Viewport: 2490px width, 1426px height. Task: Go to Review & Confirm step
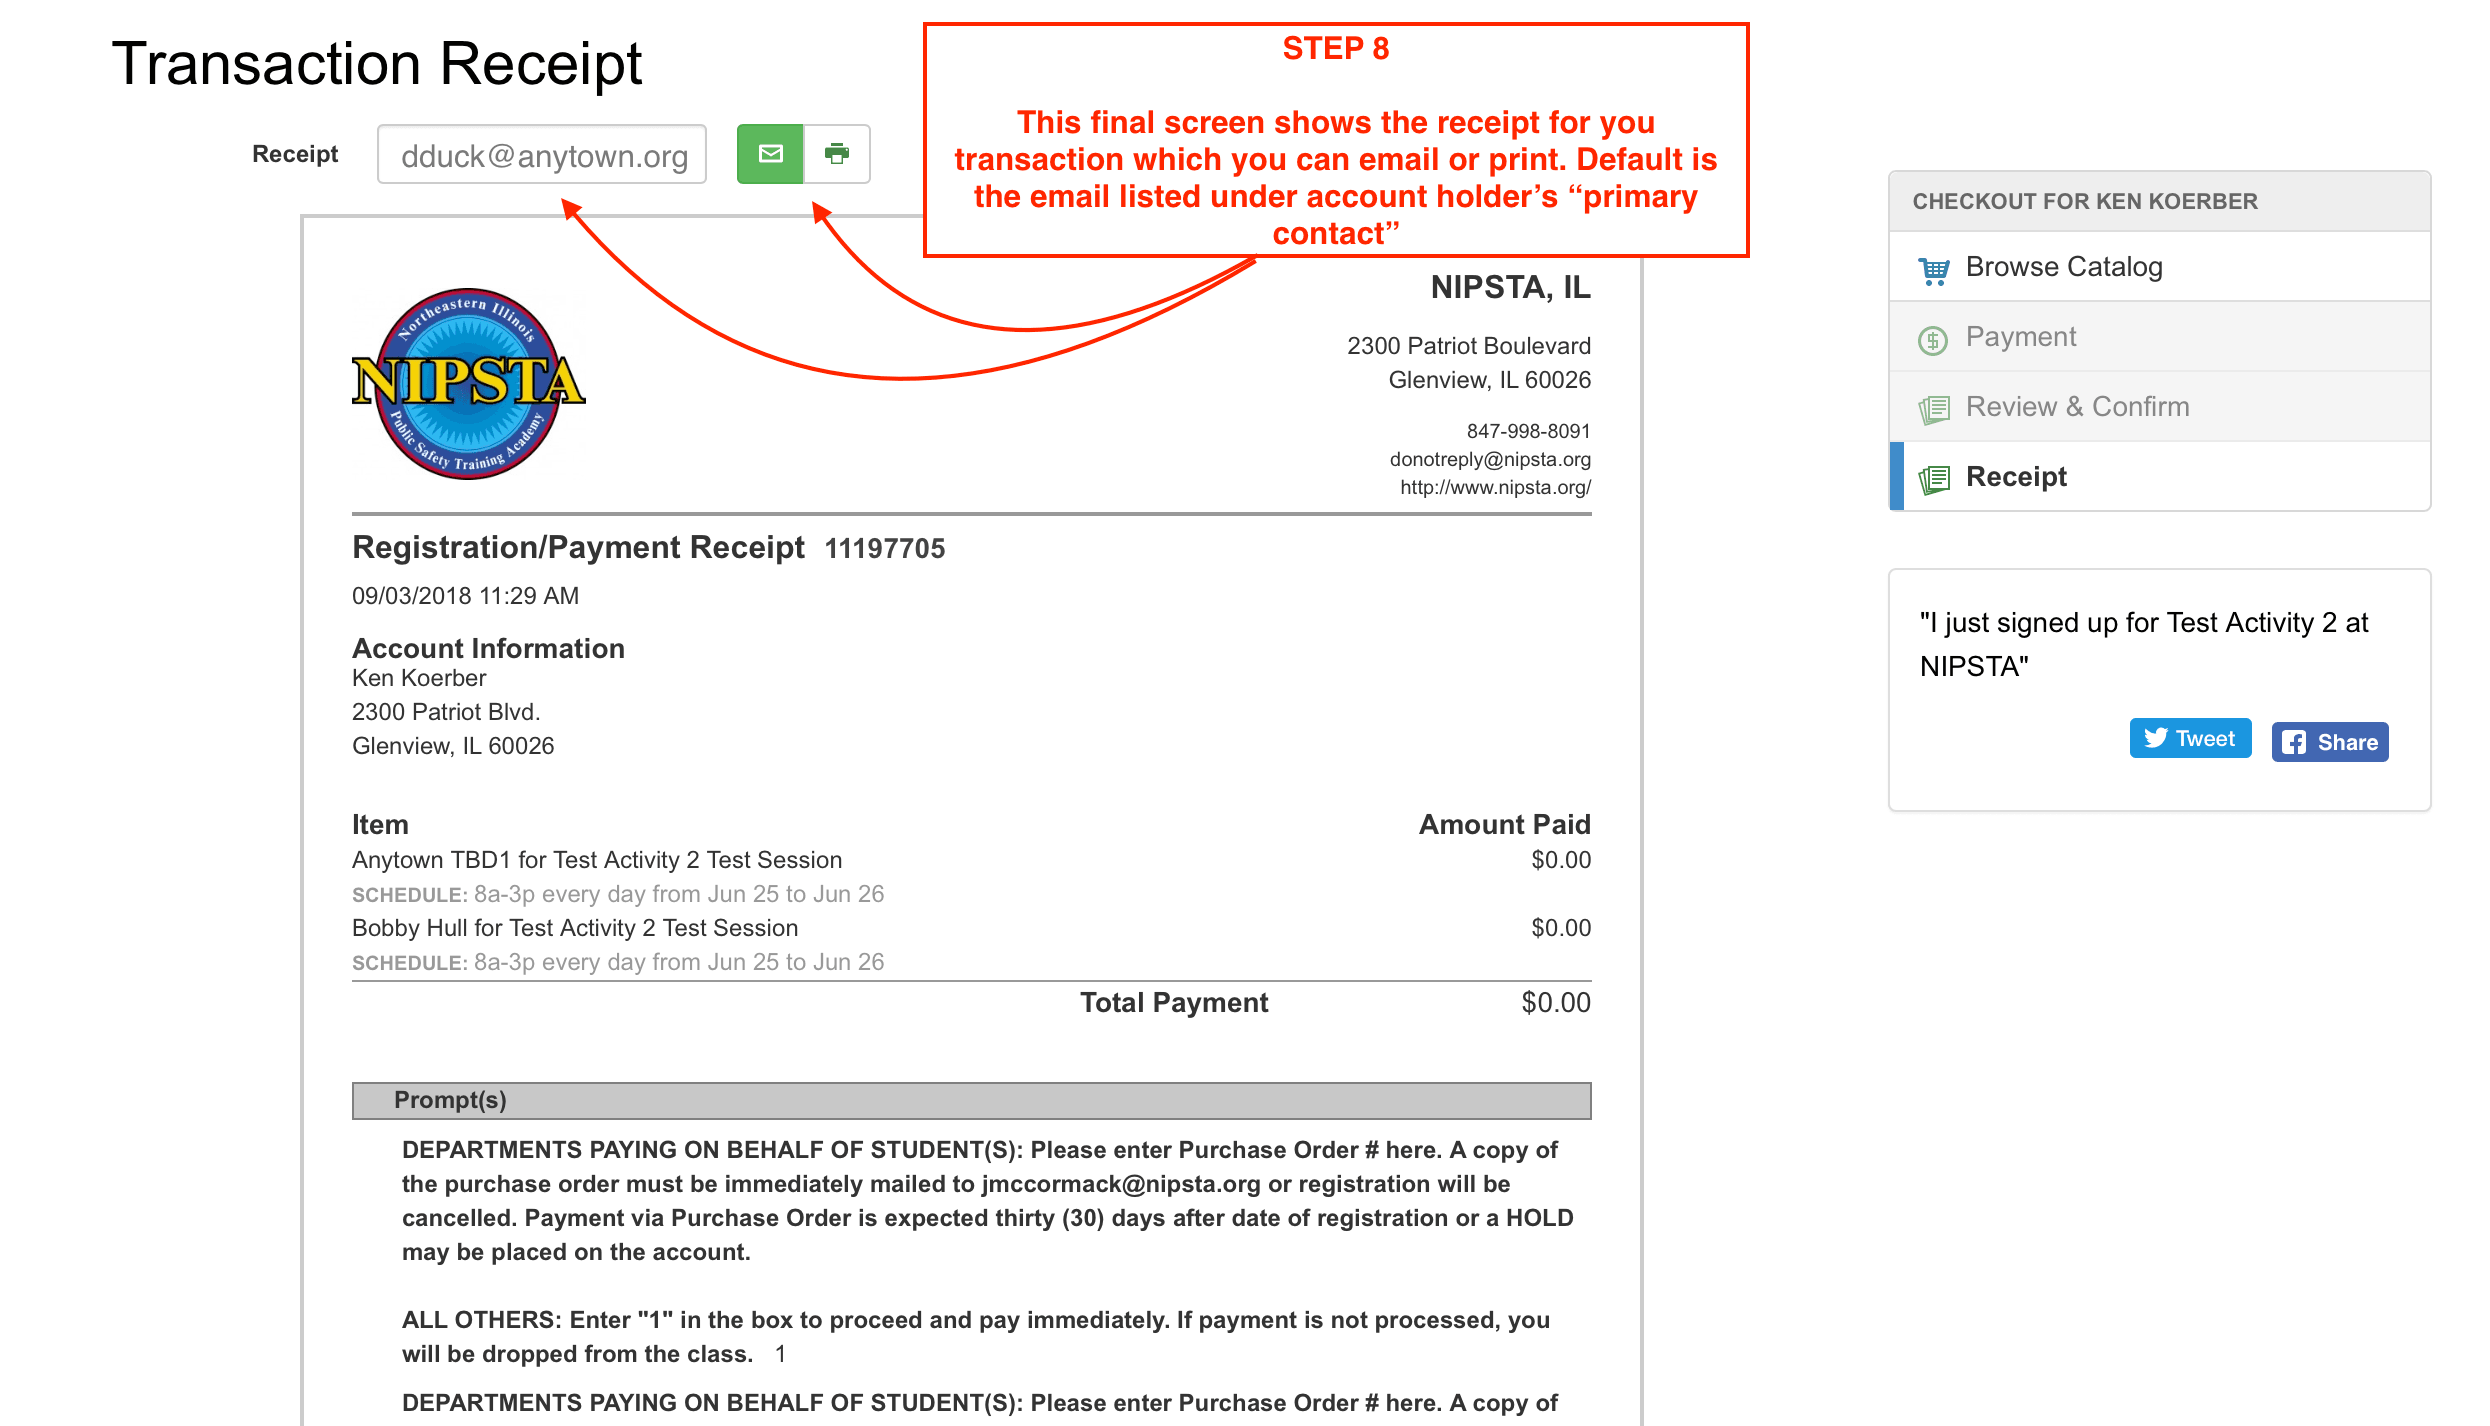(2077, 407)
